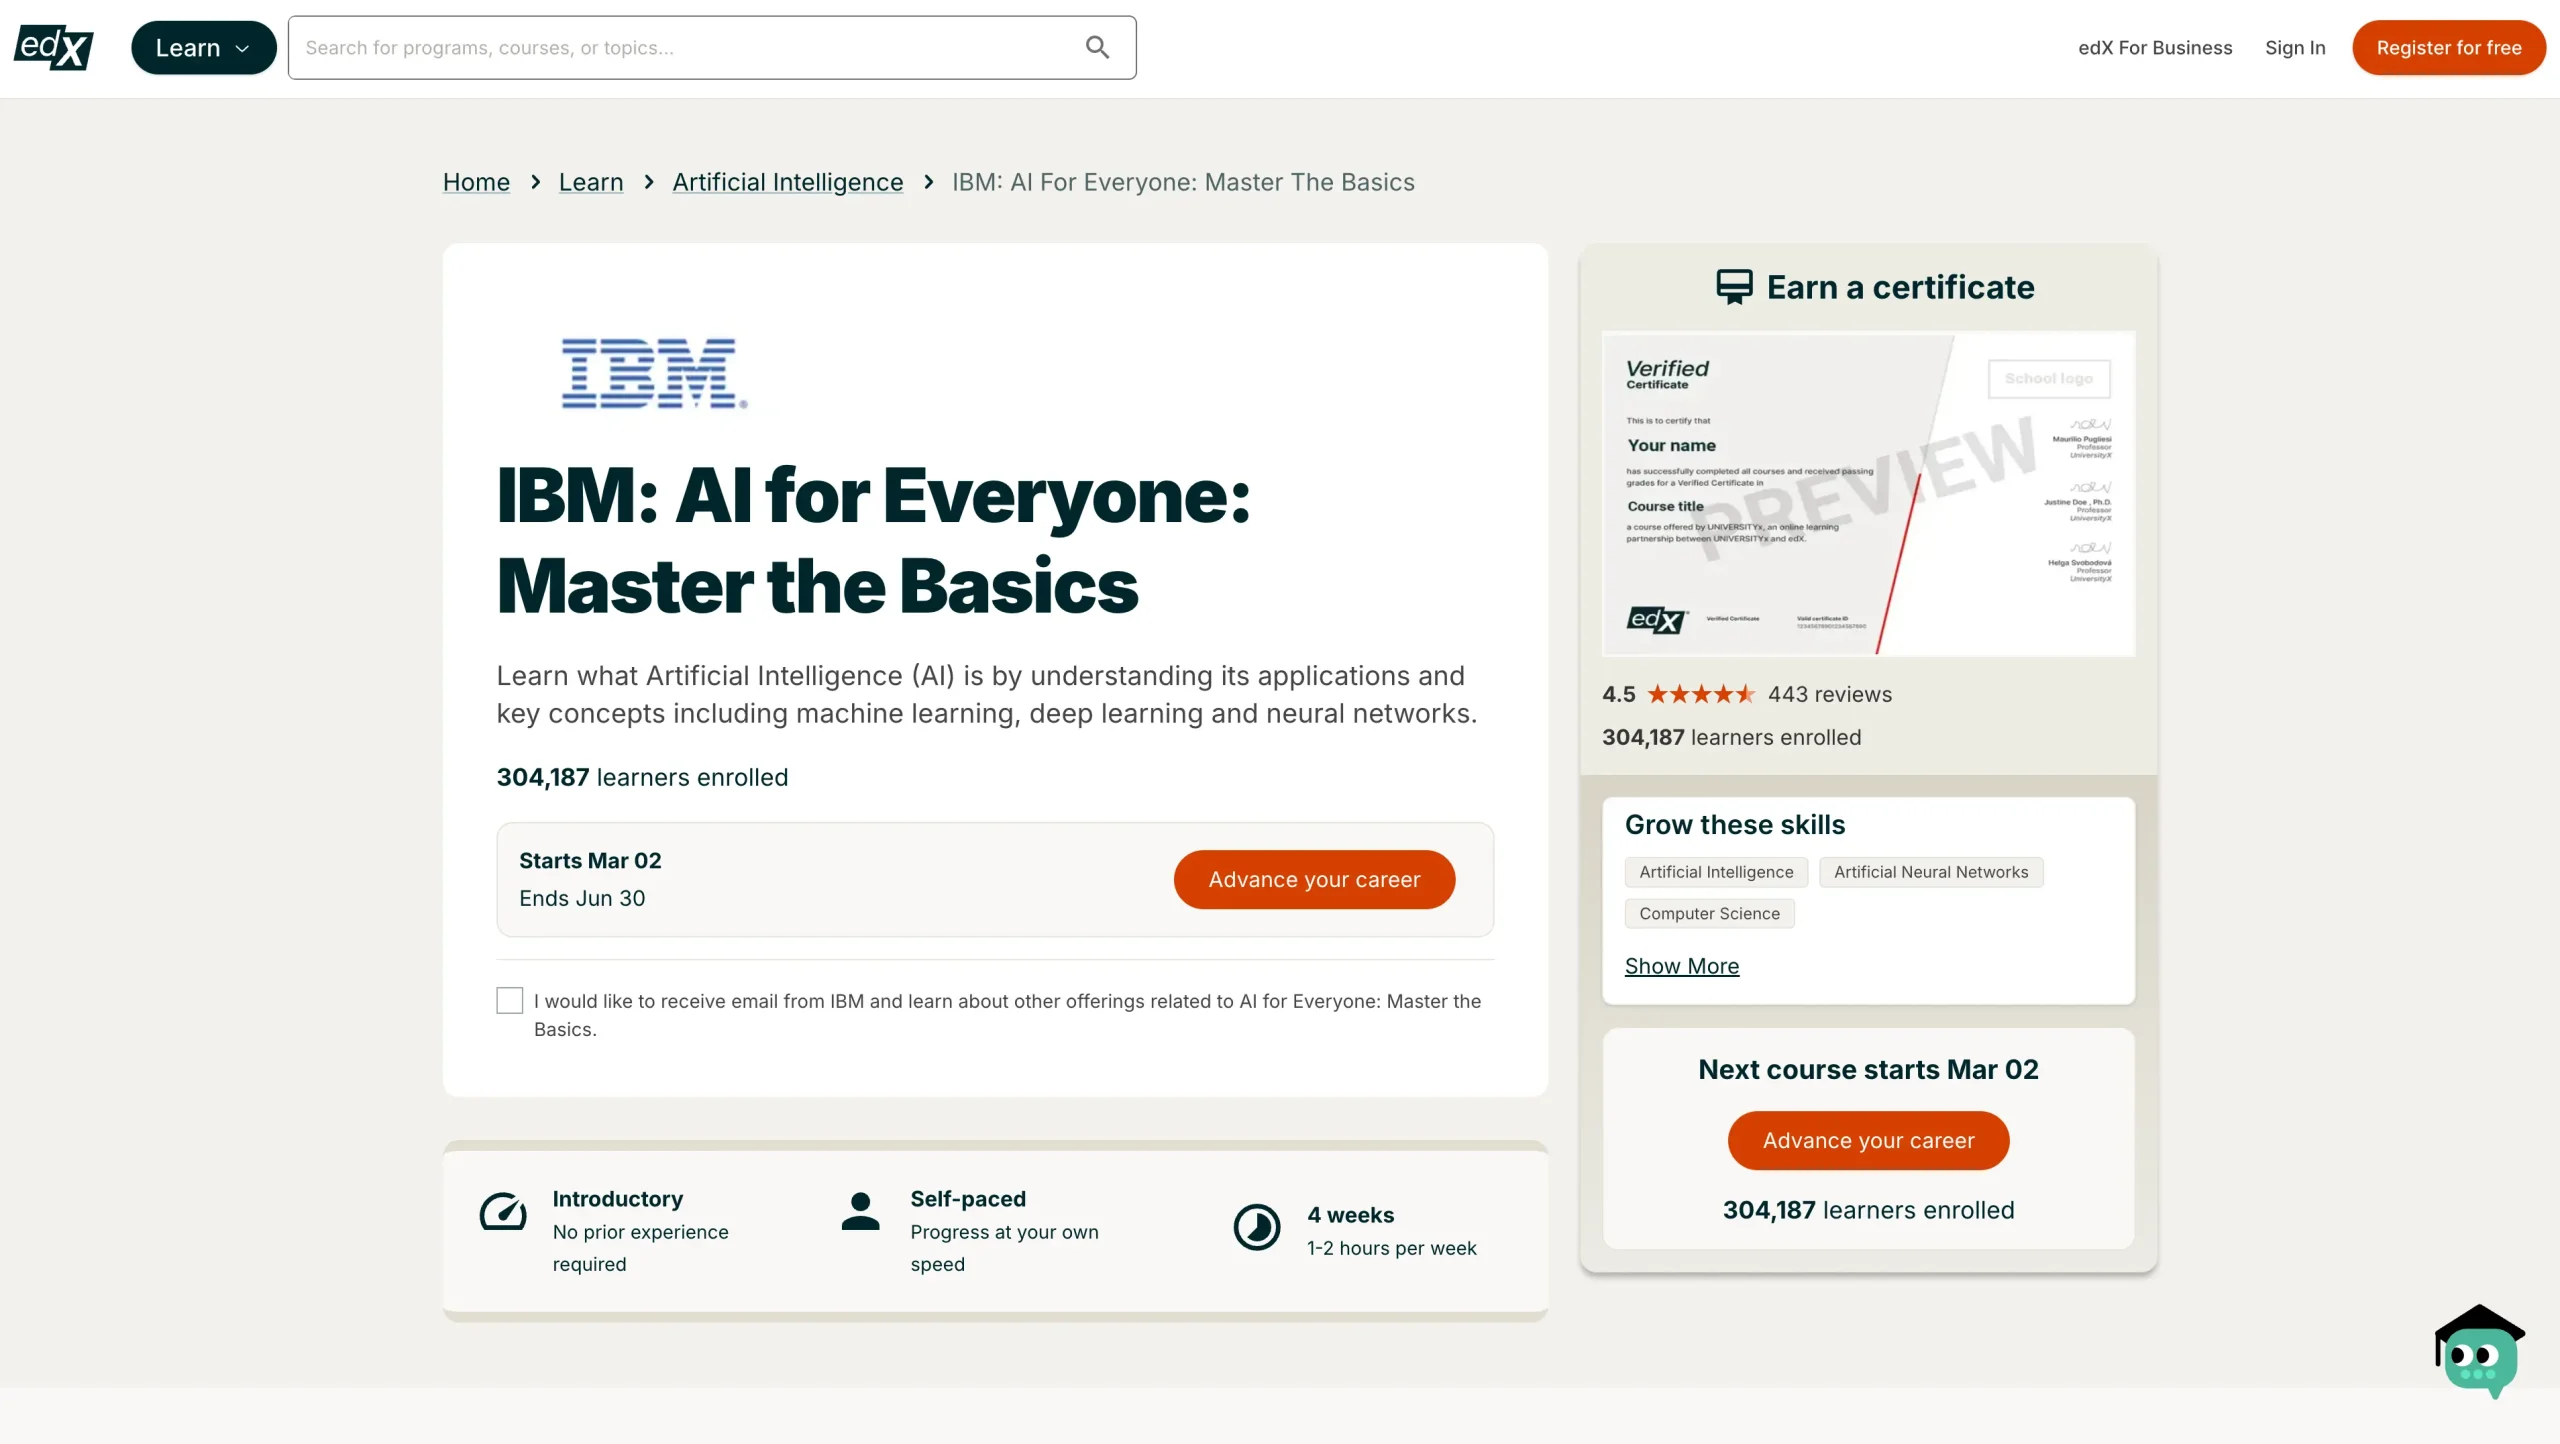This screenshot has height=1444, width=2560.
Task: Click 1-2 hours per week text
Action: click(x=1391, y=1248)
